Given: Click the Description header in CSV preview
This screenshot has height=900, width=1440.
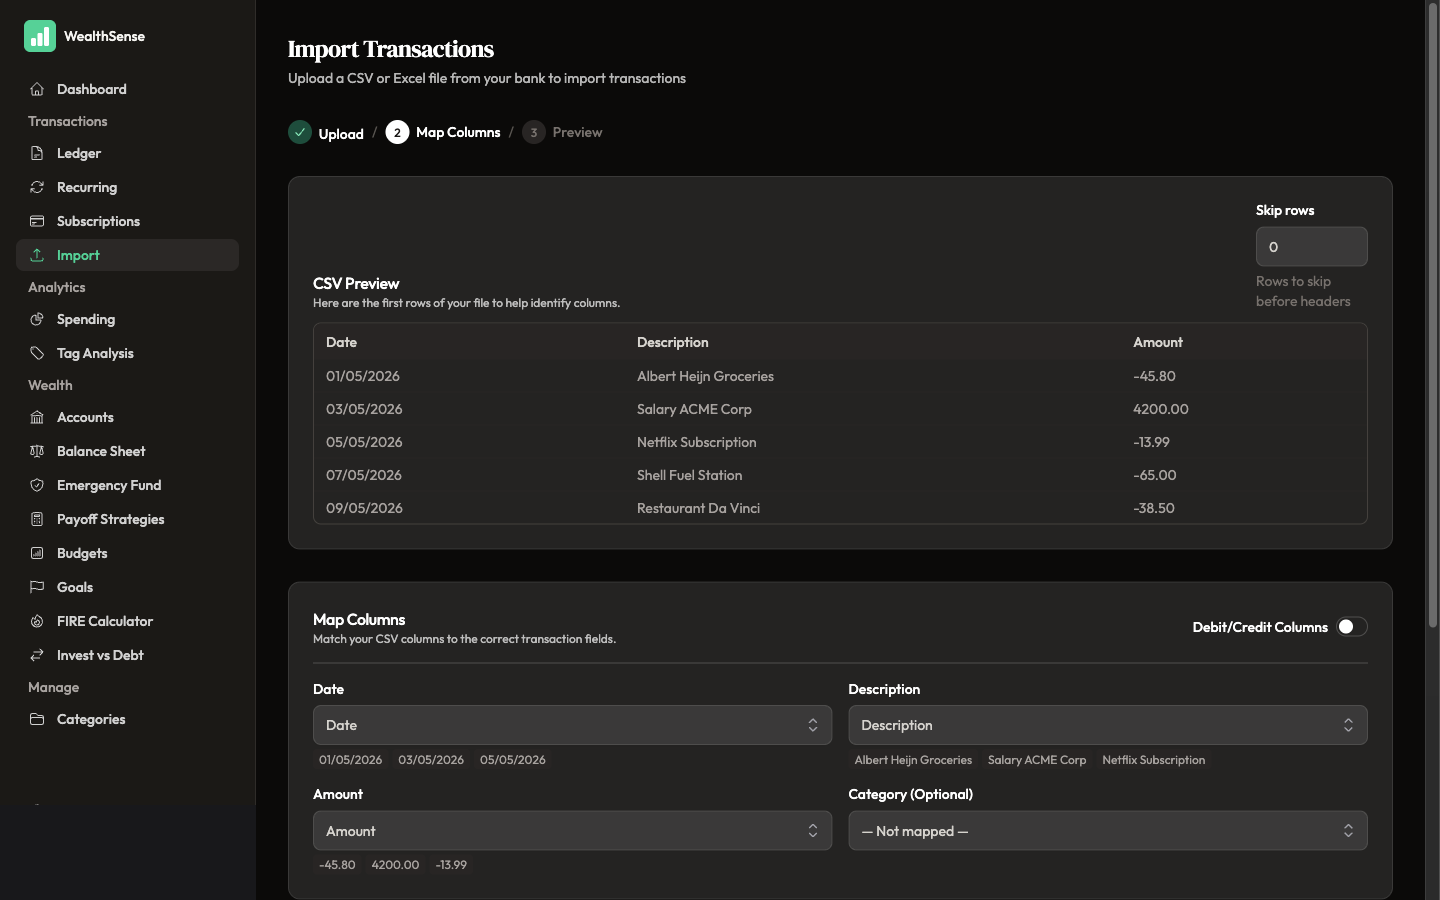Looking at the screenshot, I should pos(672,342).
